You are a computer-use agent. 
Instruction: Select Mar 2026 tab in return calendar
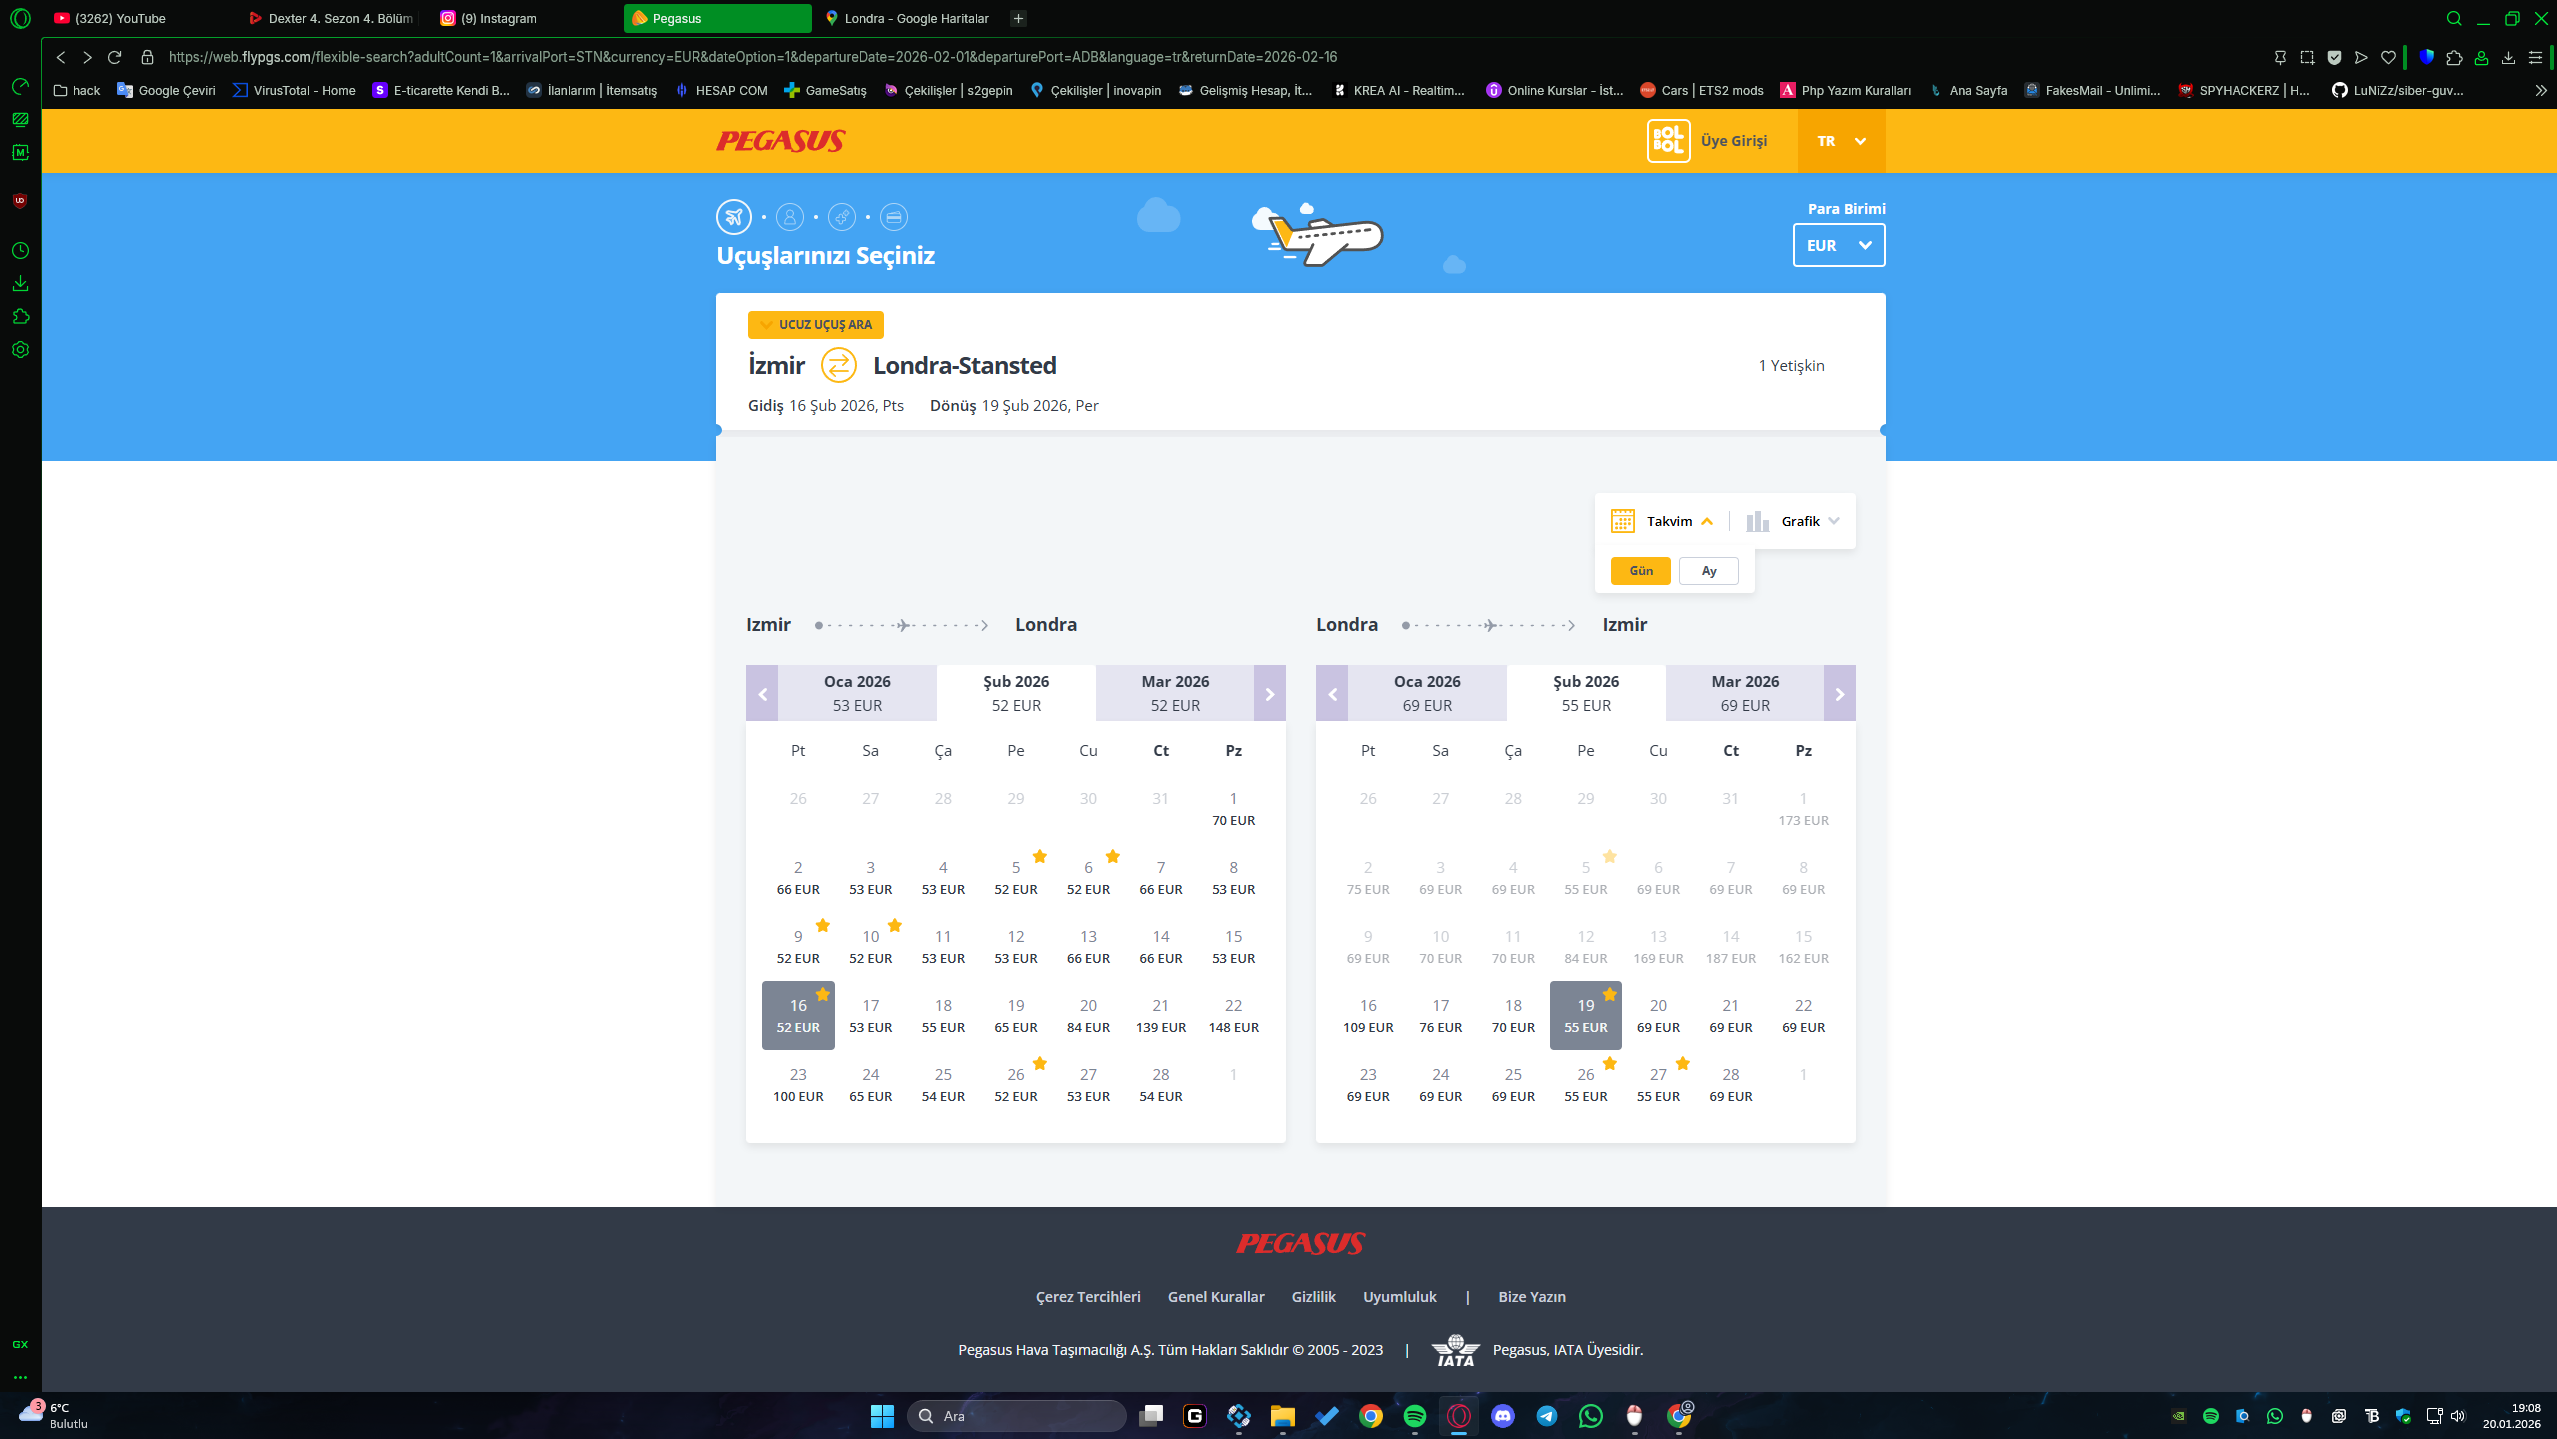[1745, 693]
